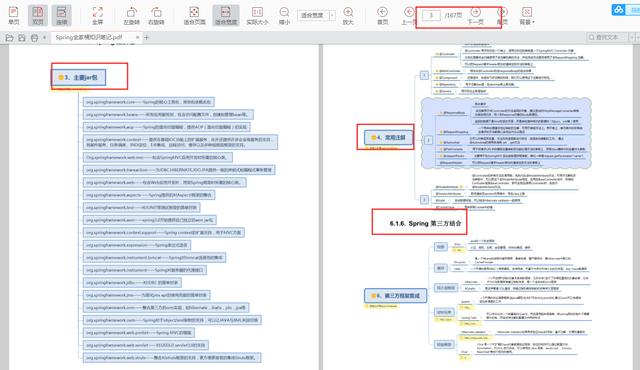Viewport: 640px width, 370px height.
Task: Zoom out with the 缩小 button
Action: (284, 16)
